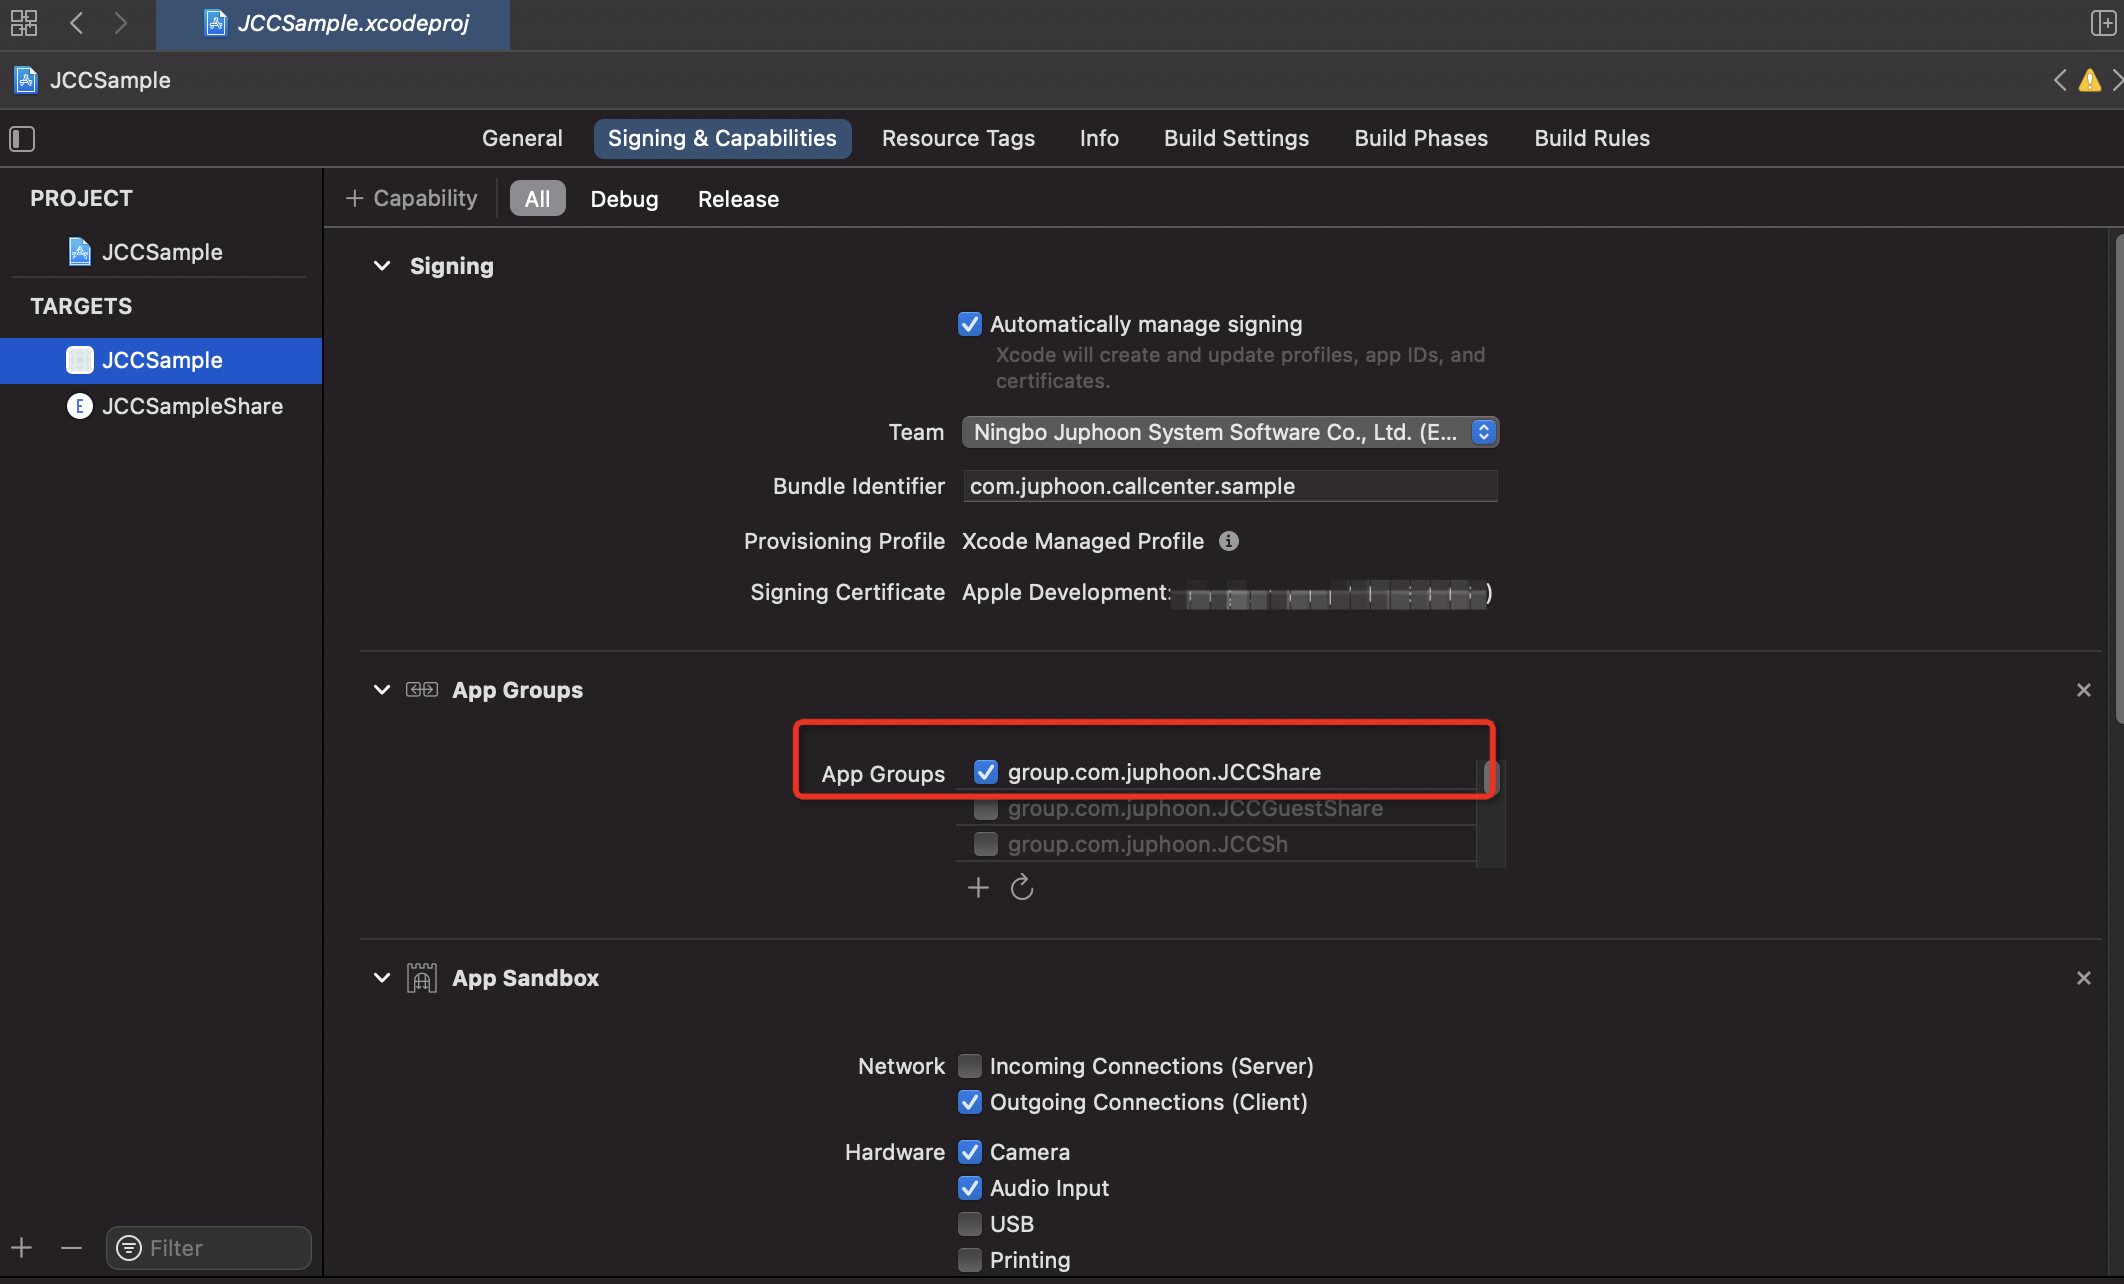Viewport: 2124px width, 1284px height.
Task: Add a new app group with plus
Action: pos(978,887)
